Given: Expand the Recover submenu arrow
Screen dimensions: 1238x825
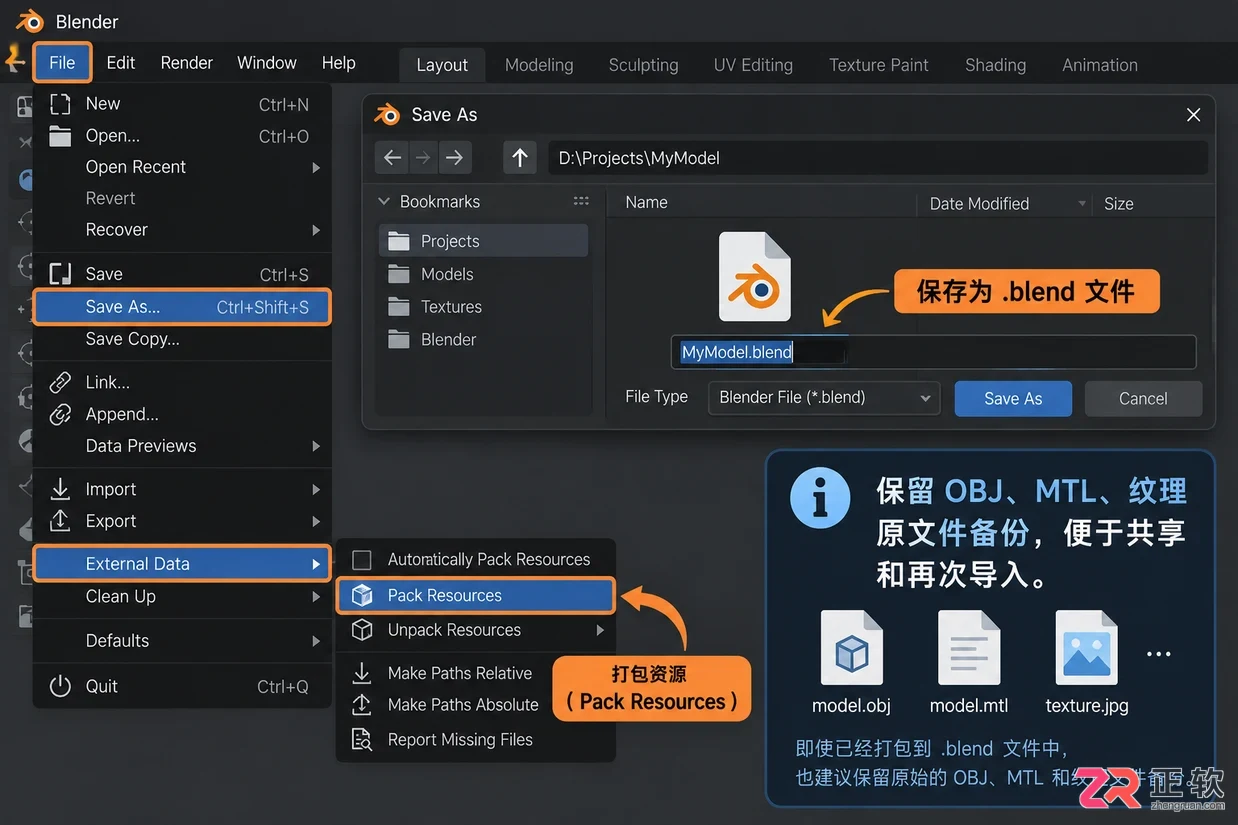Looking at the screenshot, I should point(316,230).
